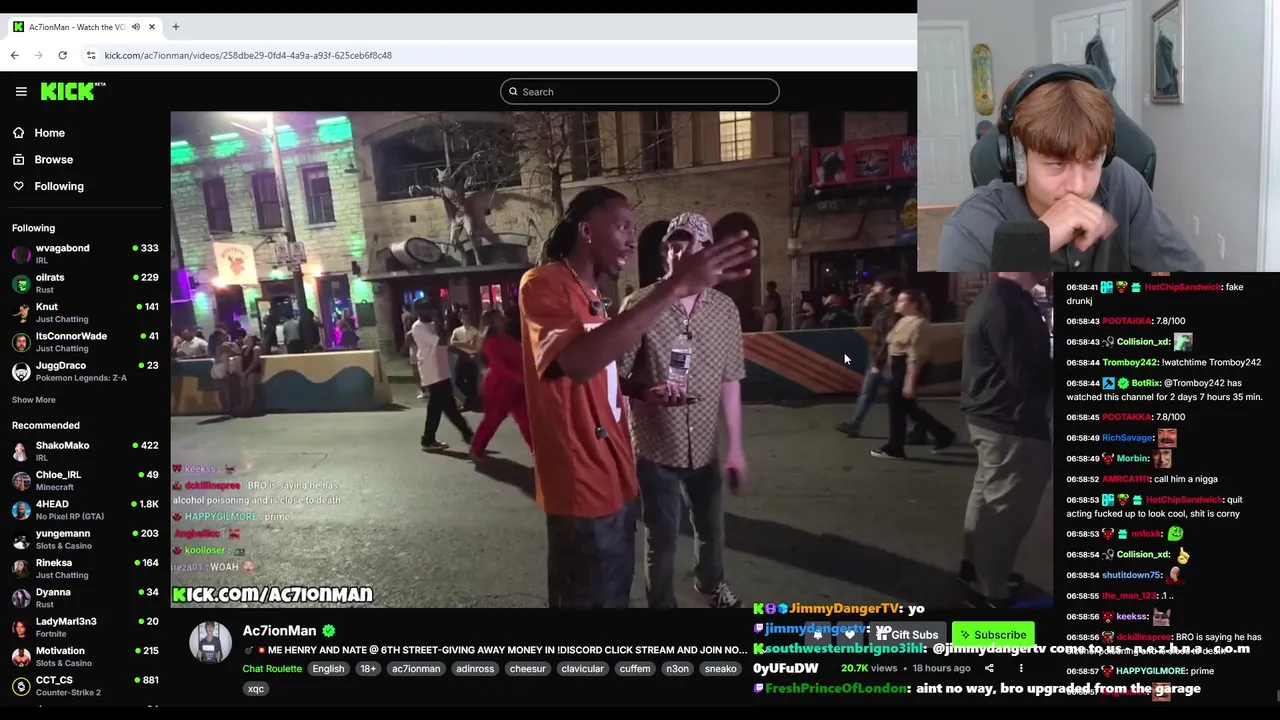The height and width of the screenshot is (720, 1280).
Task: Open ItsConnorWade channel in sidebar
Action: (x=85, y=342)
